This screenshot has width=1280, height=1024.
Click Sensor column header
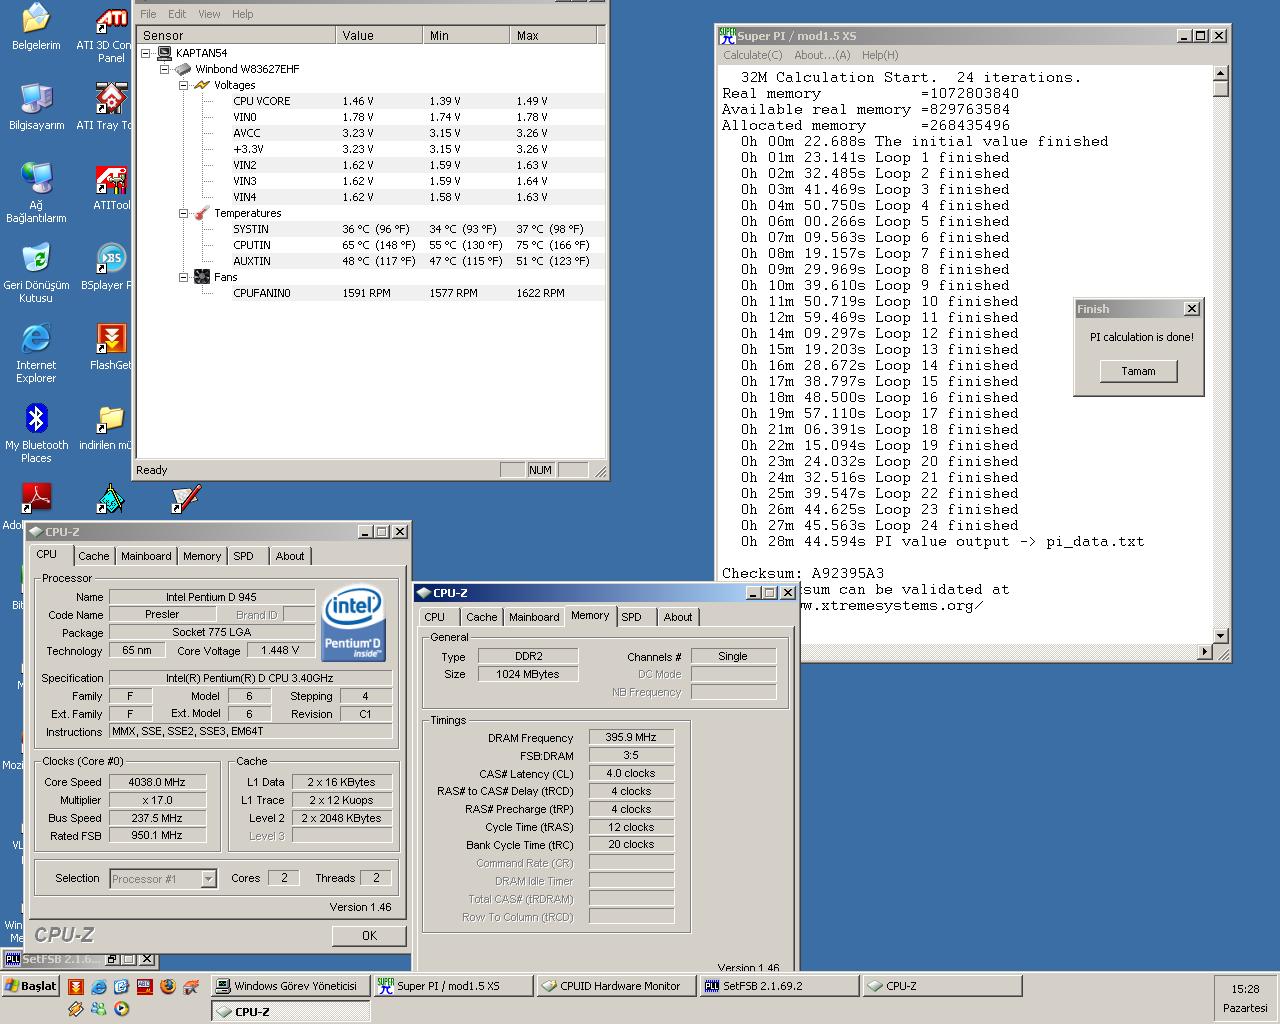(236, 35)
